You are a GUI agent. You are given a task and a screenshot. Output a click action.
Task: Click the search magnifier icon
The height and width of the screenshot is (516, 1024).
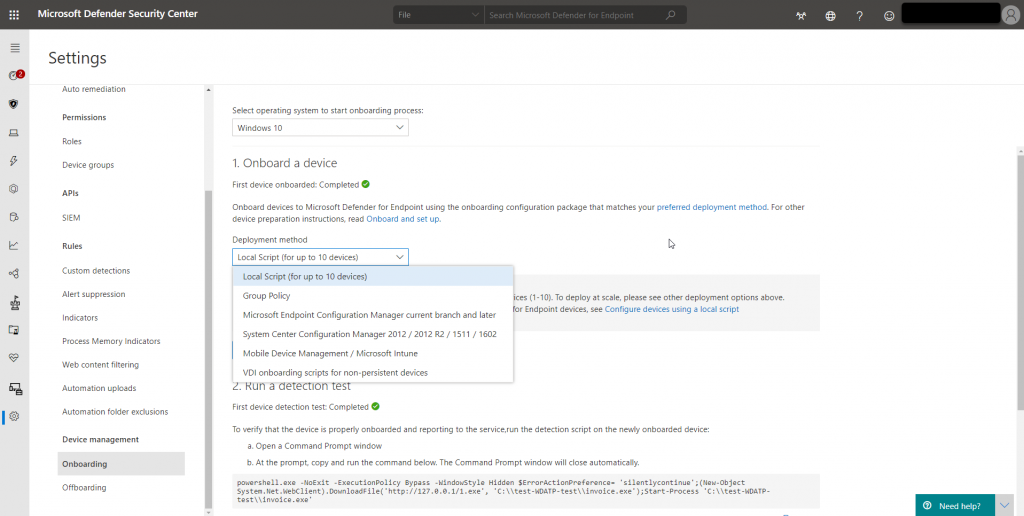pyautogui.click(x=670, y=14)
